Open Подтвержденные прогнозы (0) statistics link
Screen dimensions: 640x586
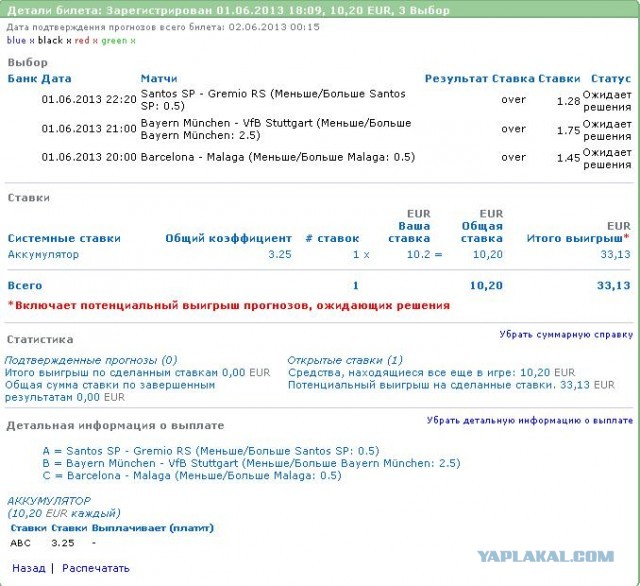(x=91, y=360)
